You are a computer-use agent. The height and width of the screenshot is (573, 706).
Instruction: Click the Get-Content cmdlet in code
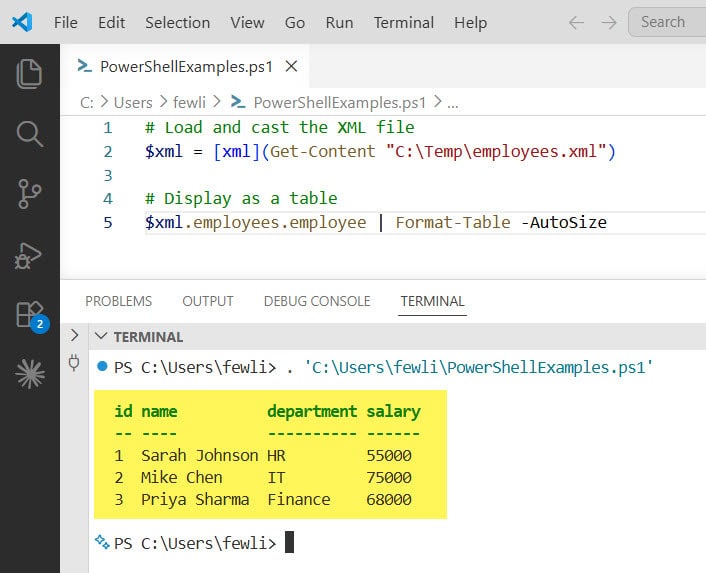coord(322,151)
